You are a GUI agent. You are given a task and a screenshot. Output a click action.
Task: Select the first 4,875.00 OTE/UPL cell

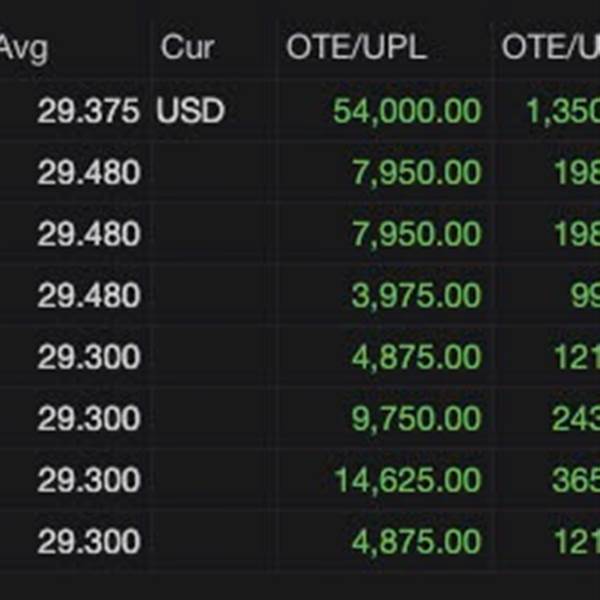[x=416, y=357]
